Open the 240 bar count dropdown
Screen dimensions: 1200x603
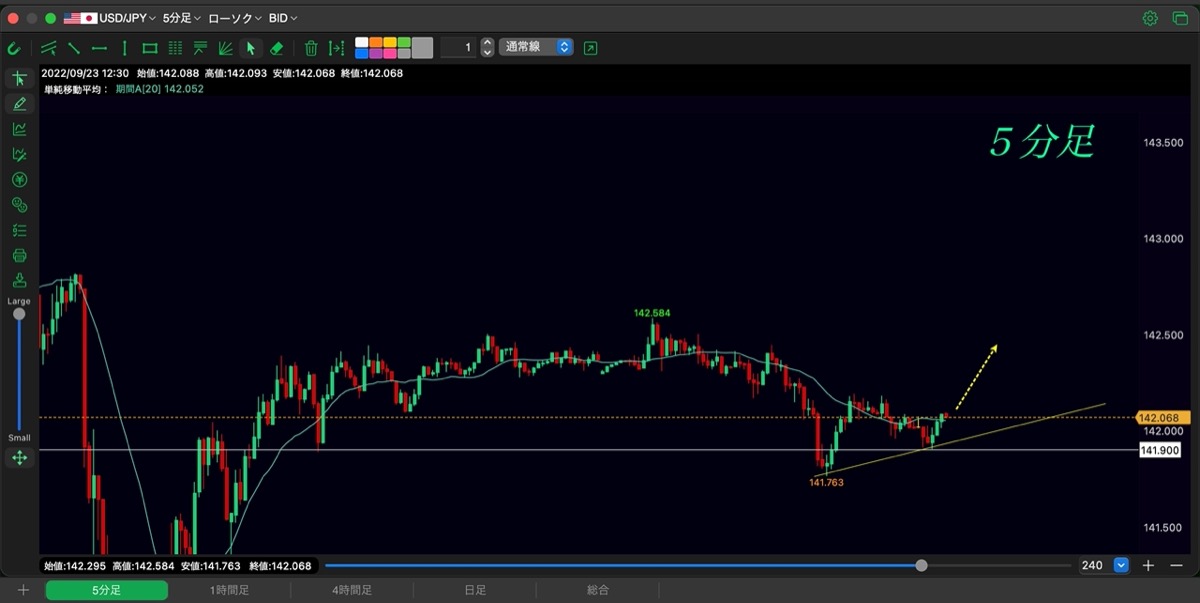coord(1104,565)
